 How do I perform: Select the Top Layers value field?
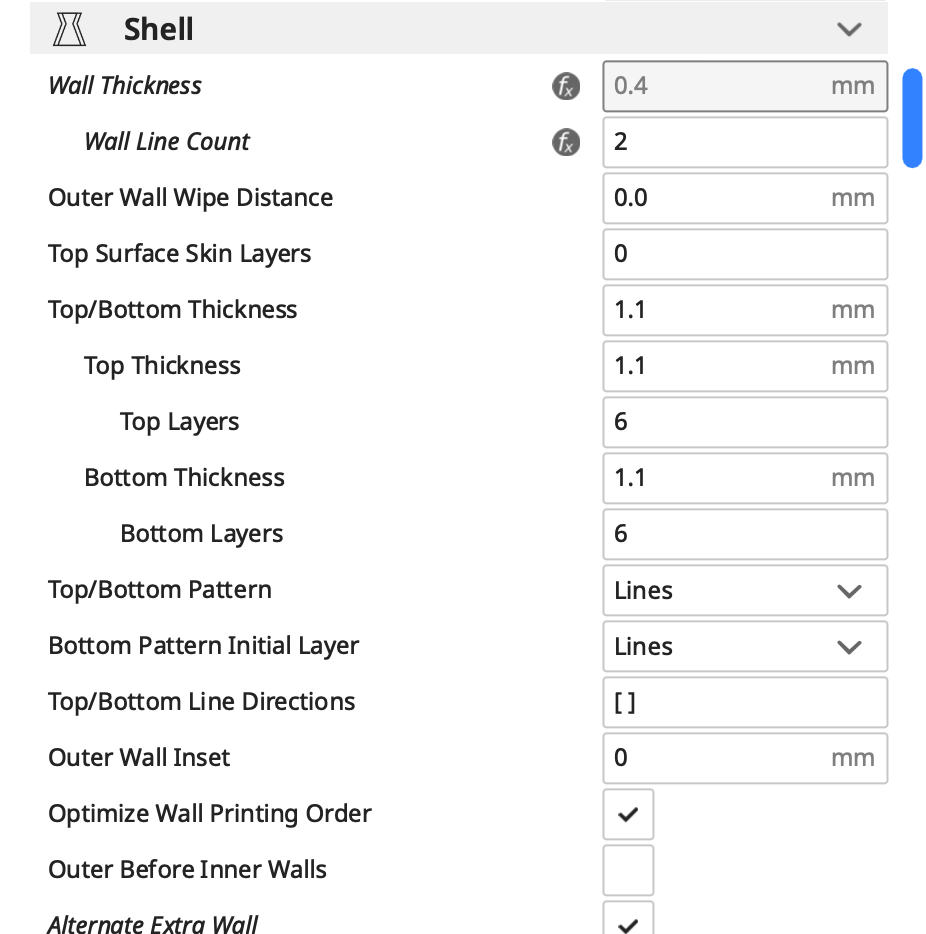(745, 422)
